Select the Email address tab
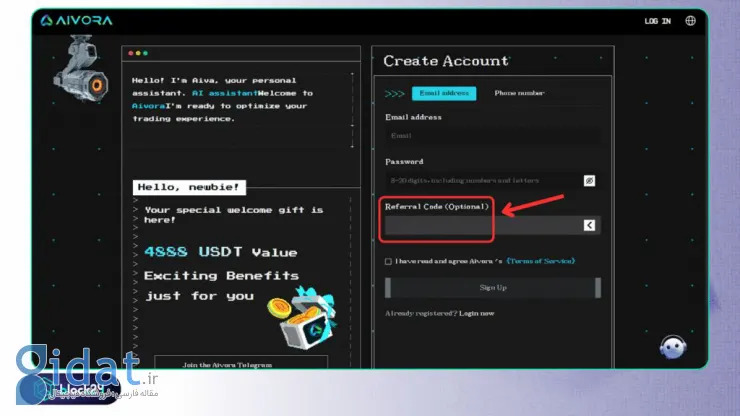 pos(443,93)
